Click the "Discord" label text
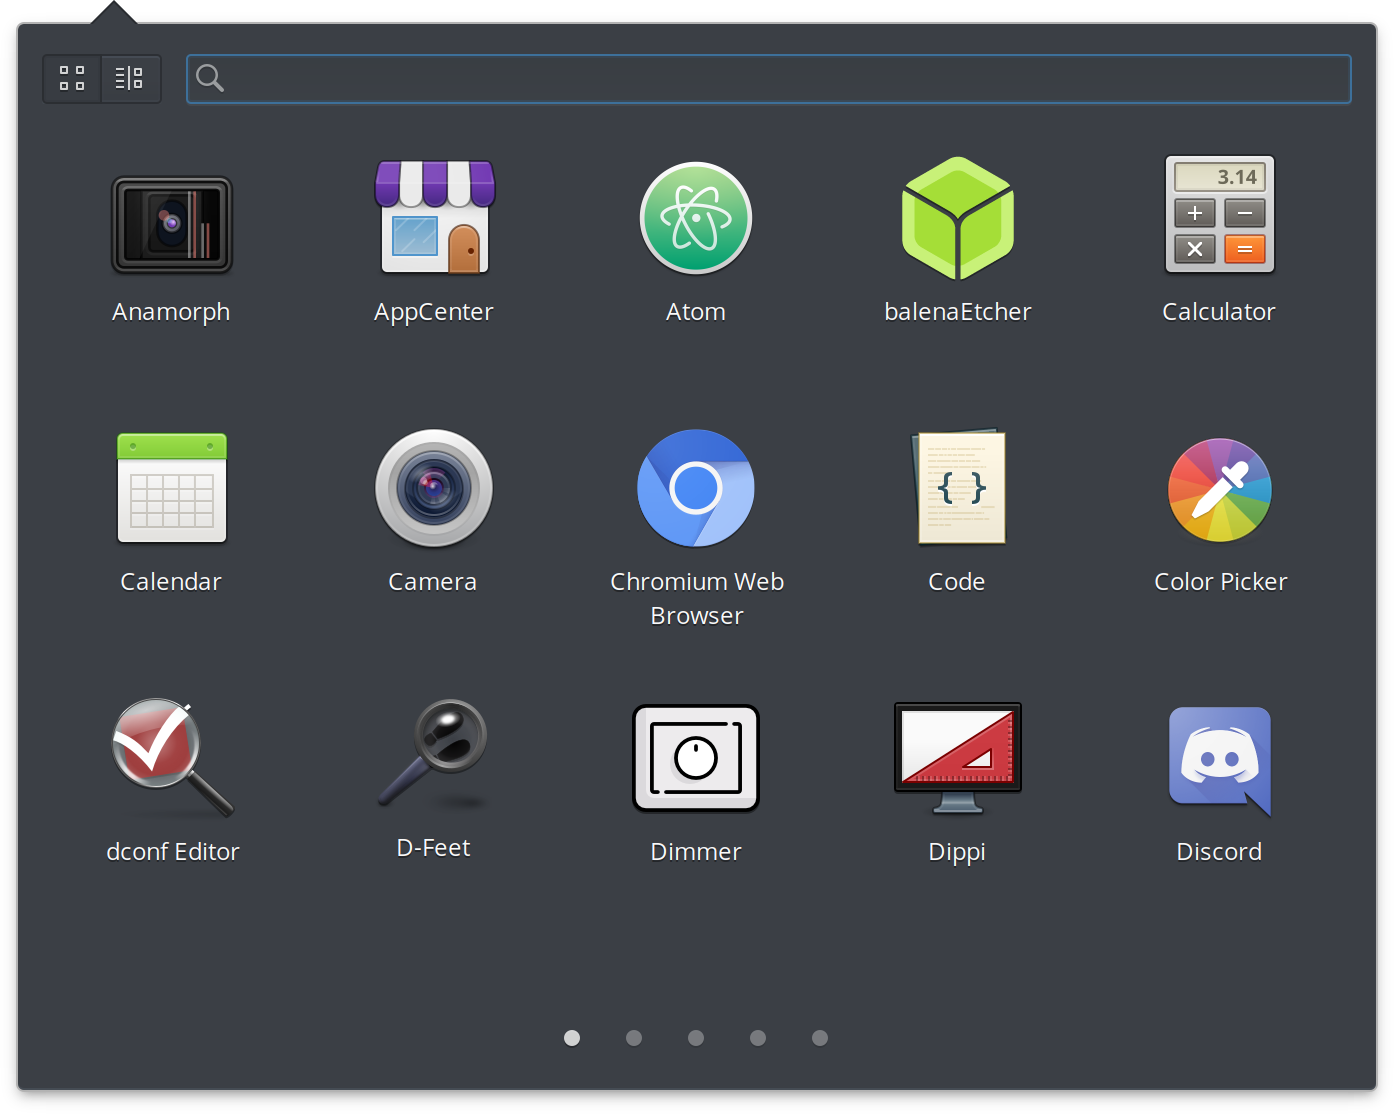Viewport: 1394px width, 1114px height. (1219, 852)
